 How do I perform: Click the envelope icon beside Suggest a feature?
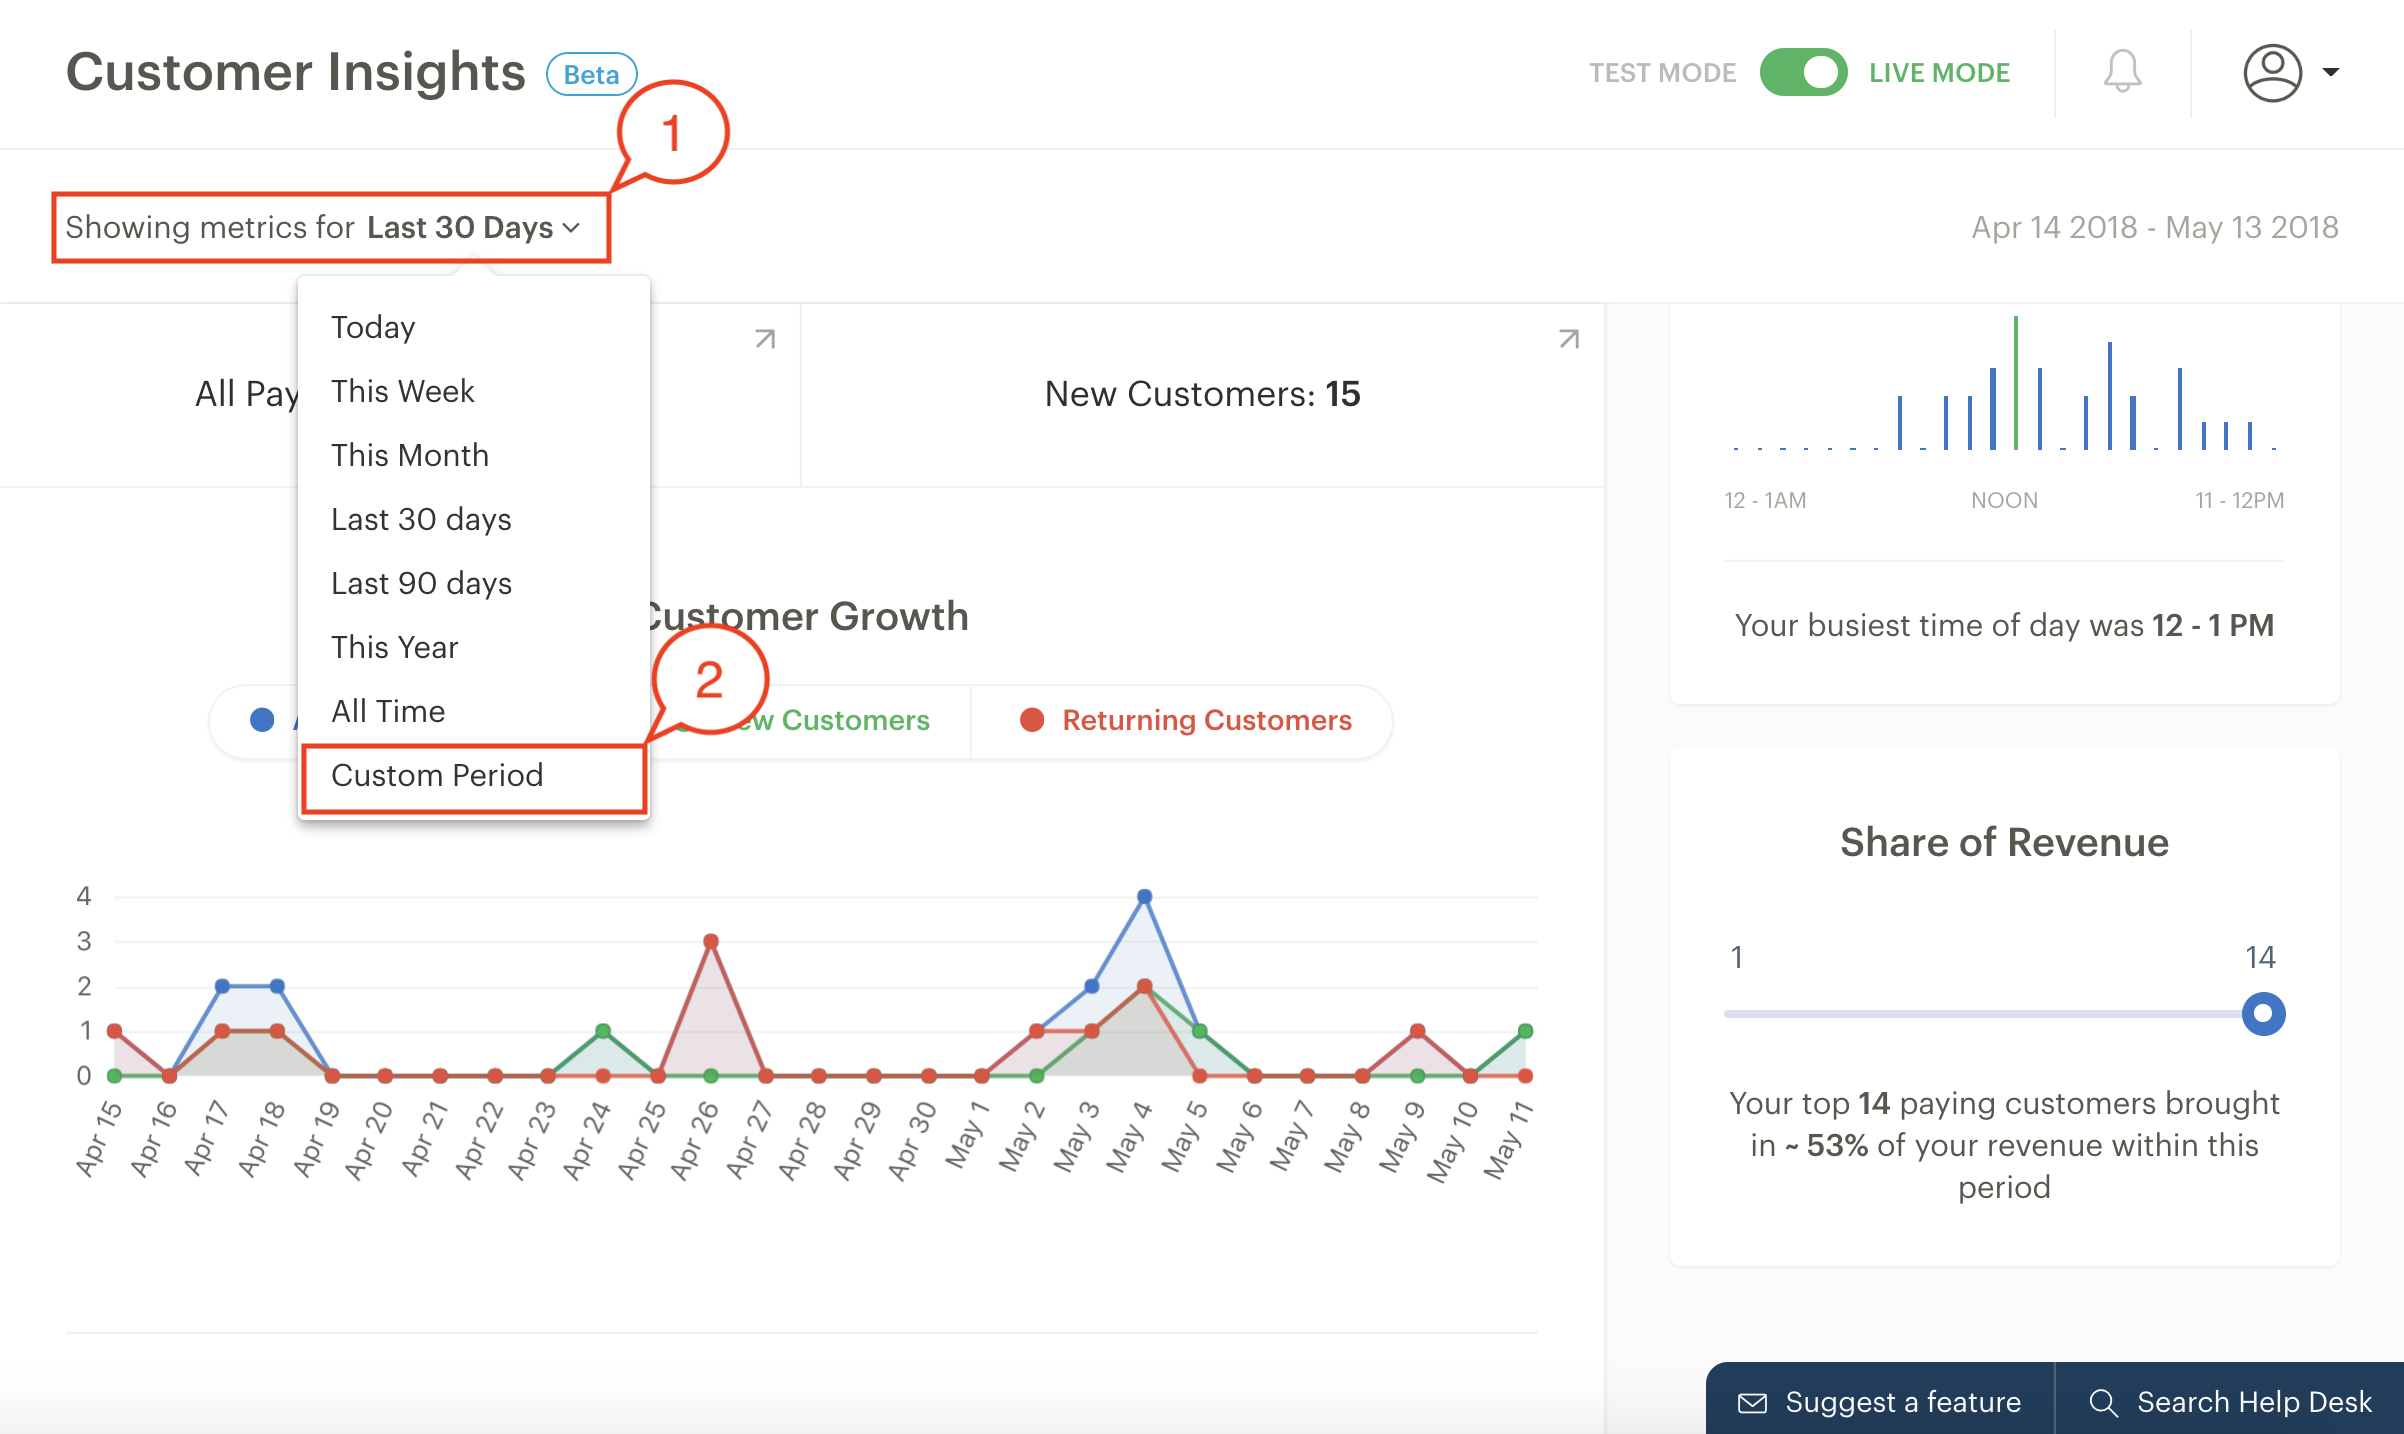1752,1403
